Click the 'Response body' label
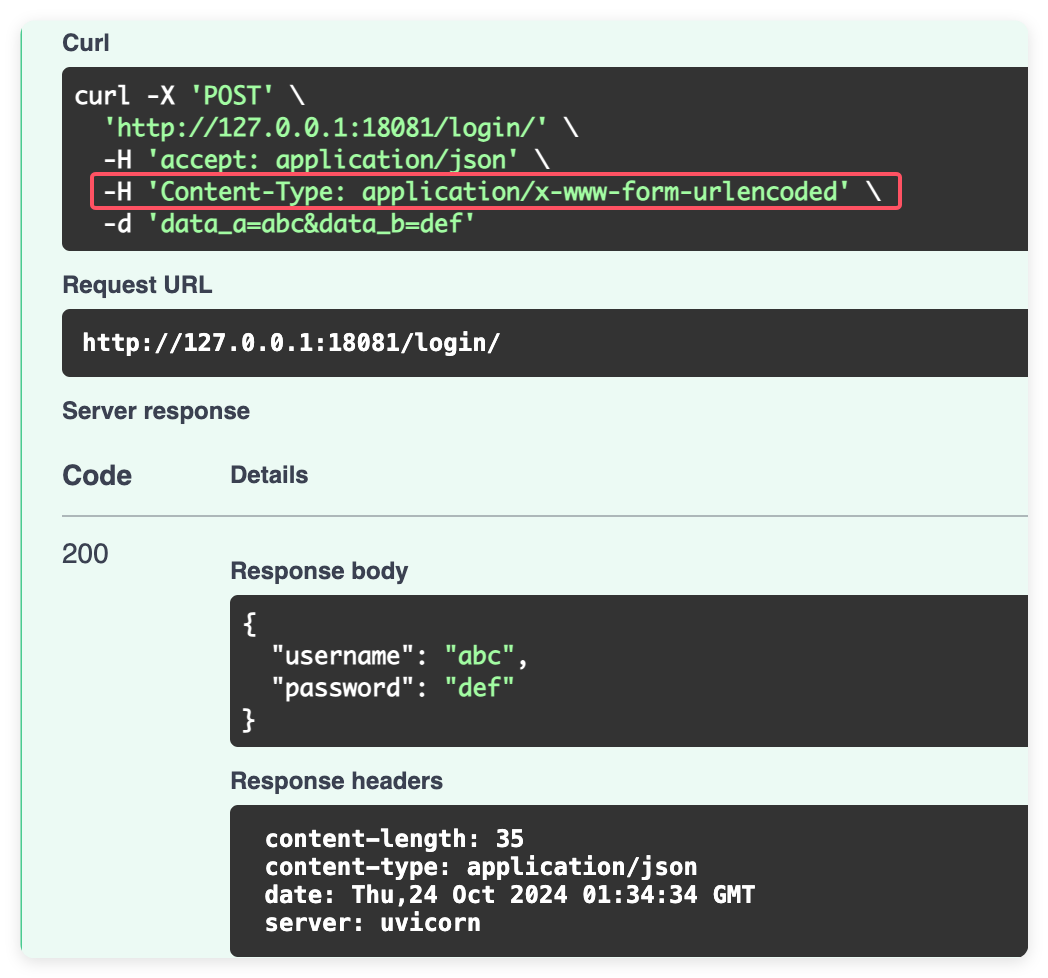 click(320, 570)
